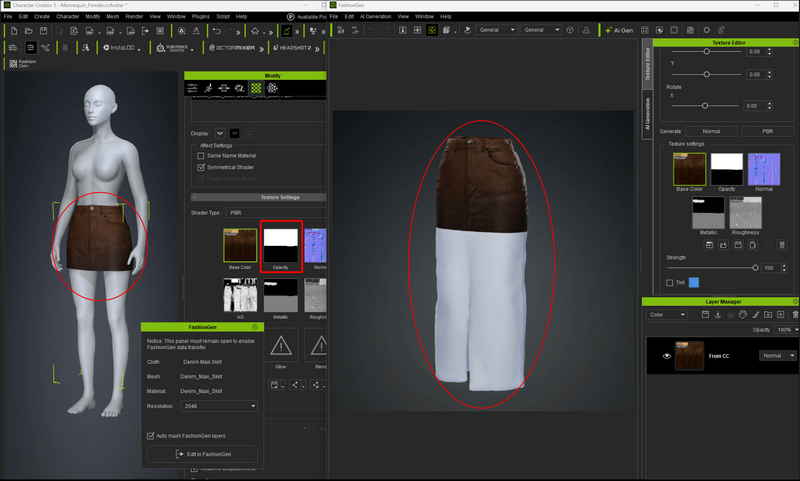Close the FashionGen notice panel

(x=255, y=327)
